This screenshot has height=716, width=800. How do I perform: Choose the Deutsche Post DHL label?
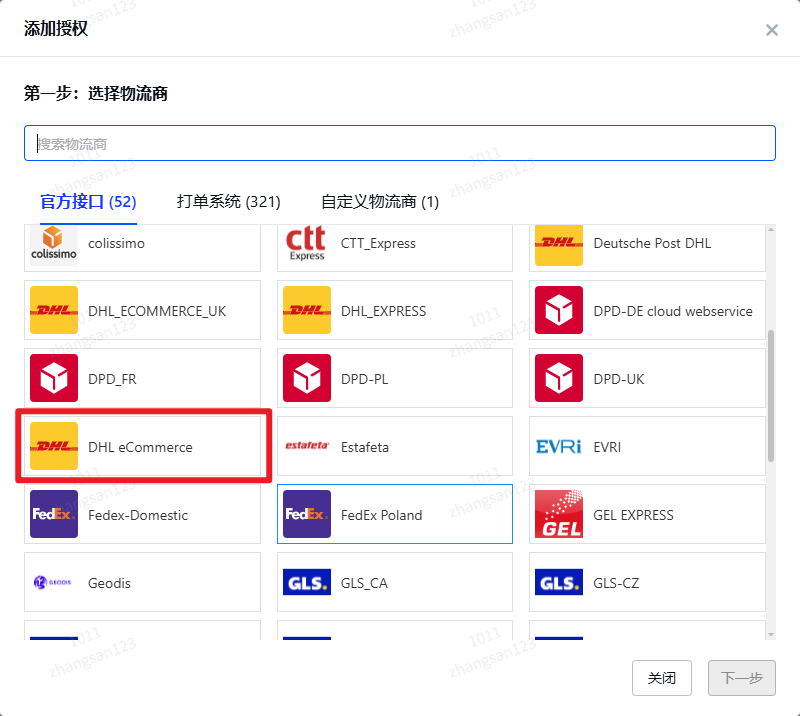pyautogui.click(x=652, y=243)
